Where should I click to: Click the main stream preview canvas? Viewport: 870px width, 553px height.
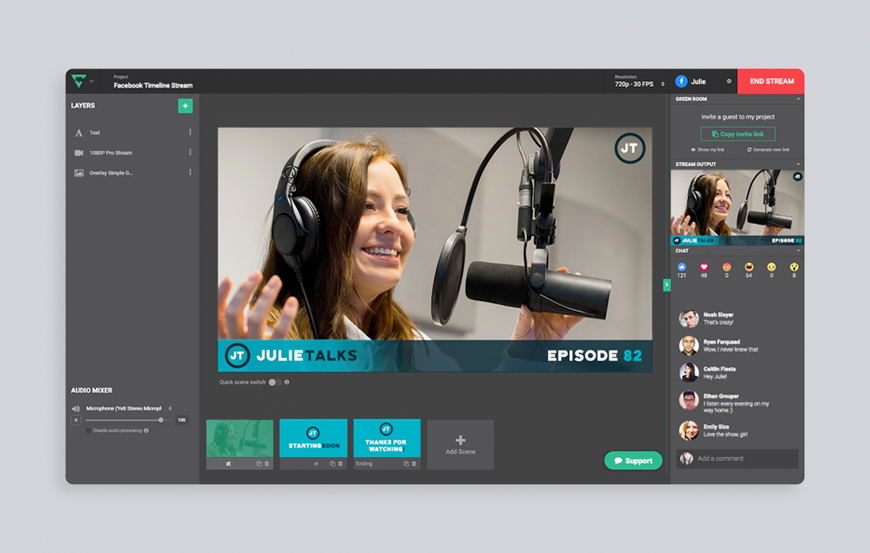pos(435,250)
